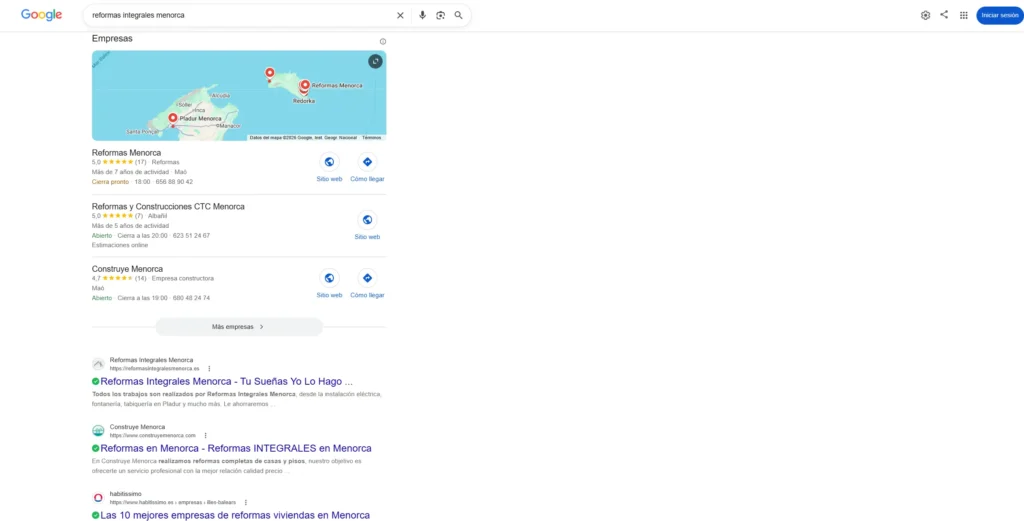Click the green check beside Reformas Integrales title
Screen dimensions: 1024x521
tap(95, 381)
